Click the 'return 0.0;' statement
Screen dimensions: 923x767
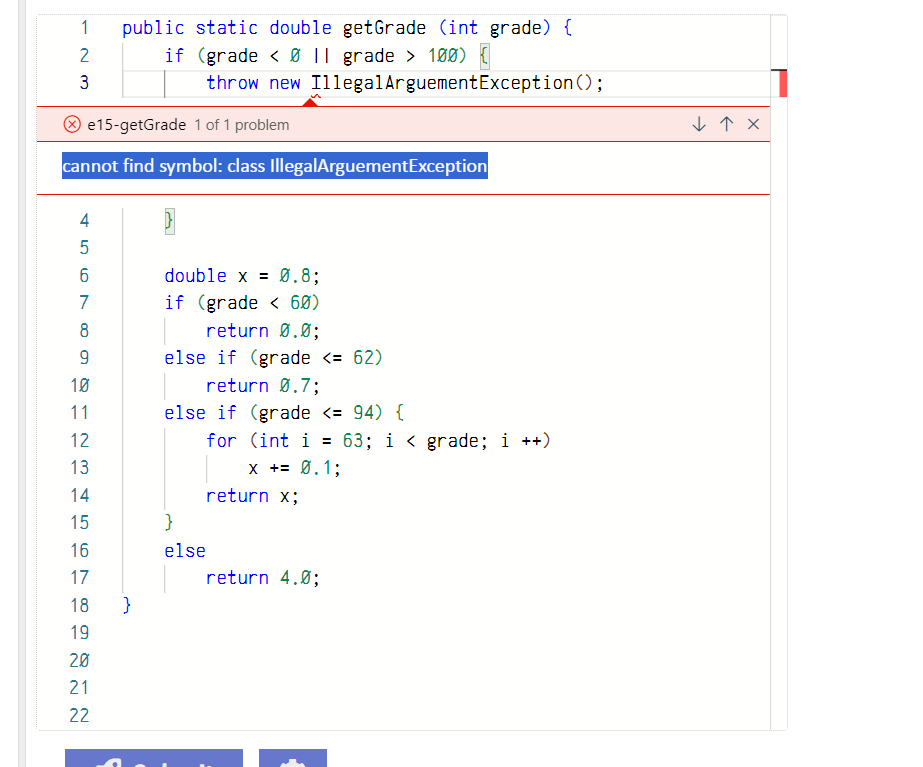263,330
